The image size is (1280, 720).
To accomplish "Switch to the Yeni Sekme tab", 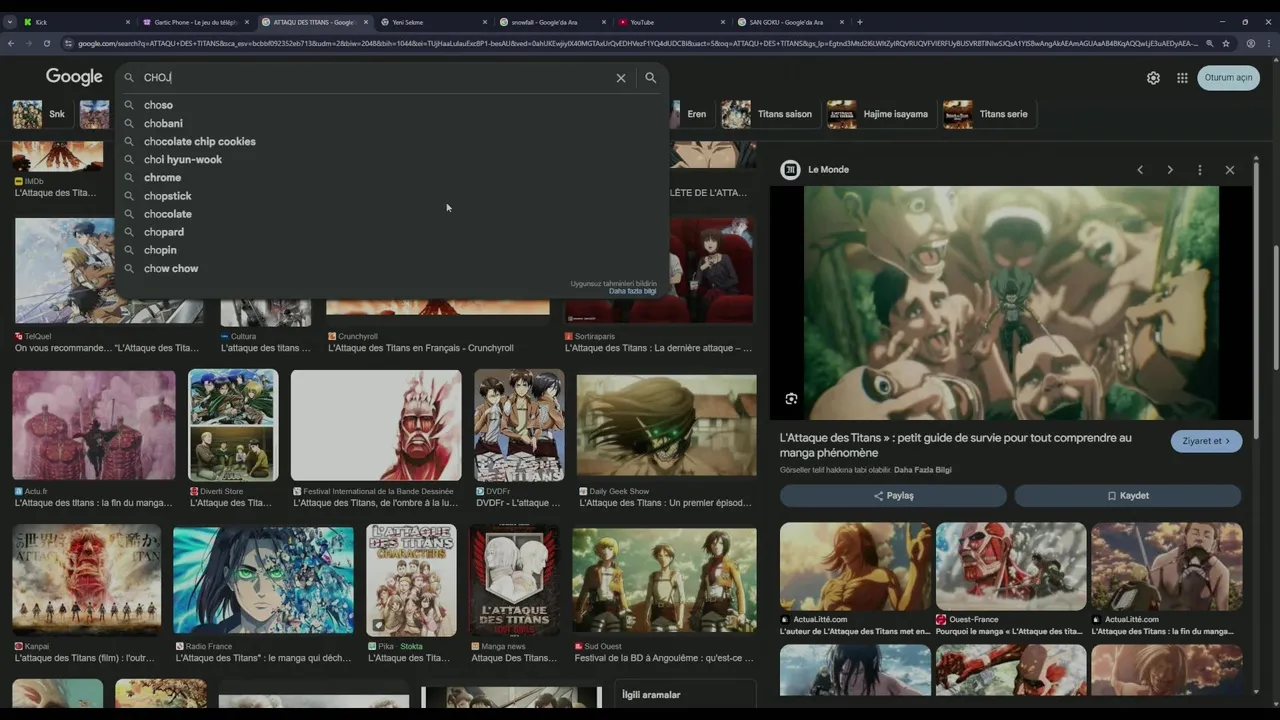I will pos(432,22).
